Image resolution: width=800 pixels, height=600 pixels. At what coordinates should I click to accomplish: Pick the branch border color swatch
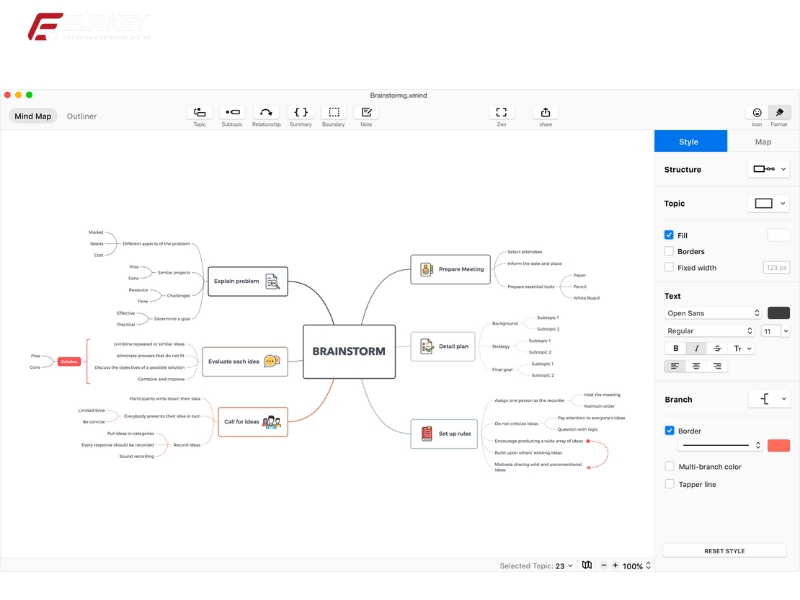[778, 445]
